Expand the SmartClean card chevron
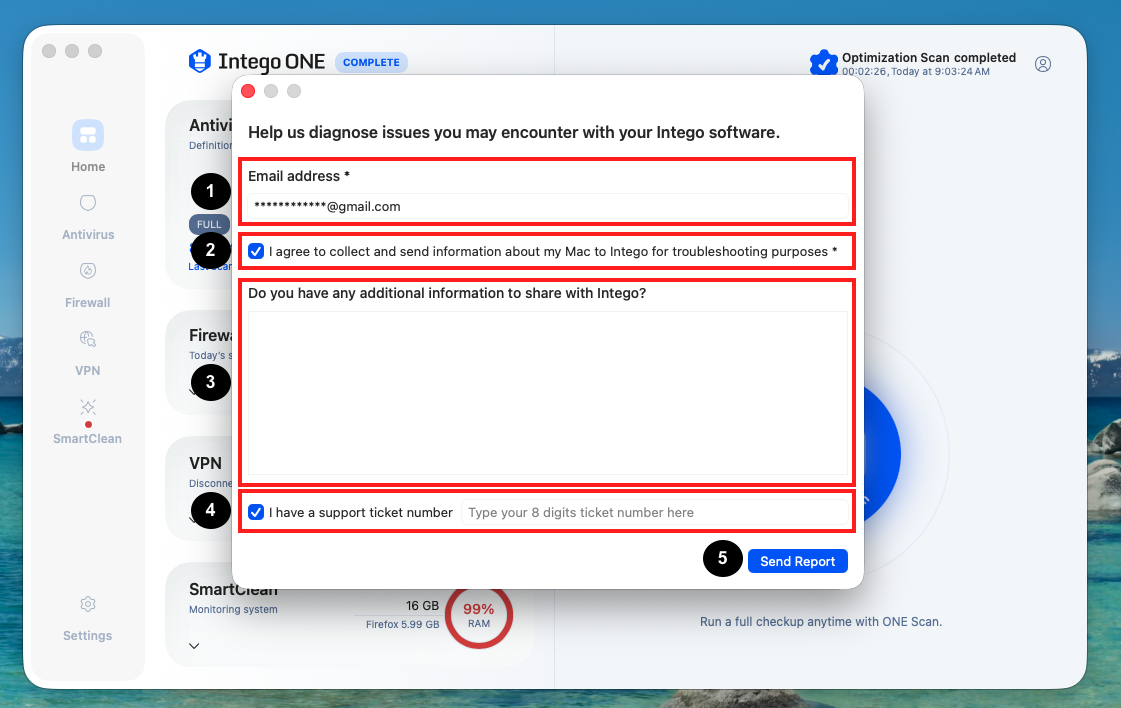Screen dimensions: 1121x708 click(194, 646)
